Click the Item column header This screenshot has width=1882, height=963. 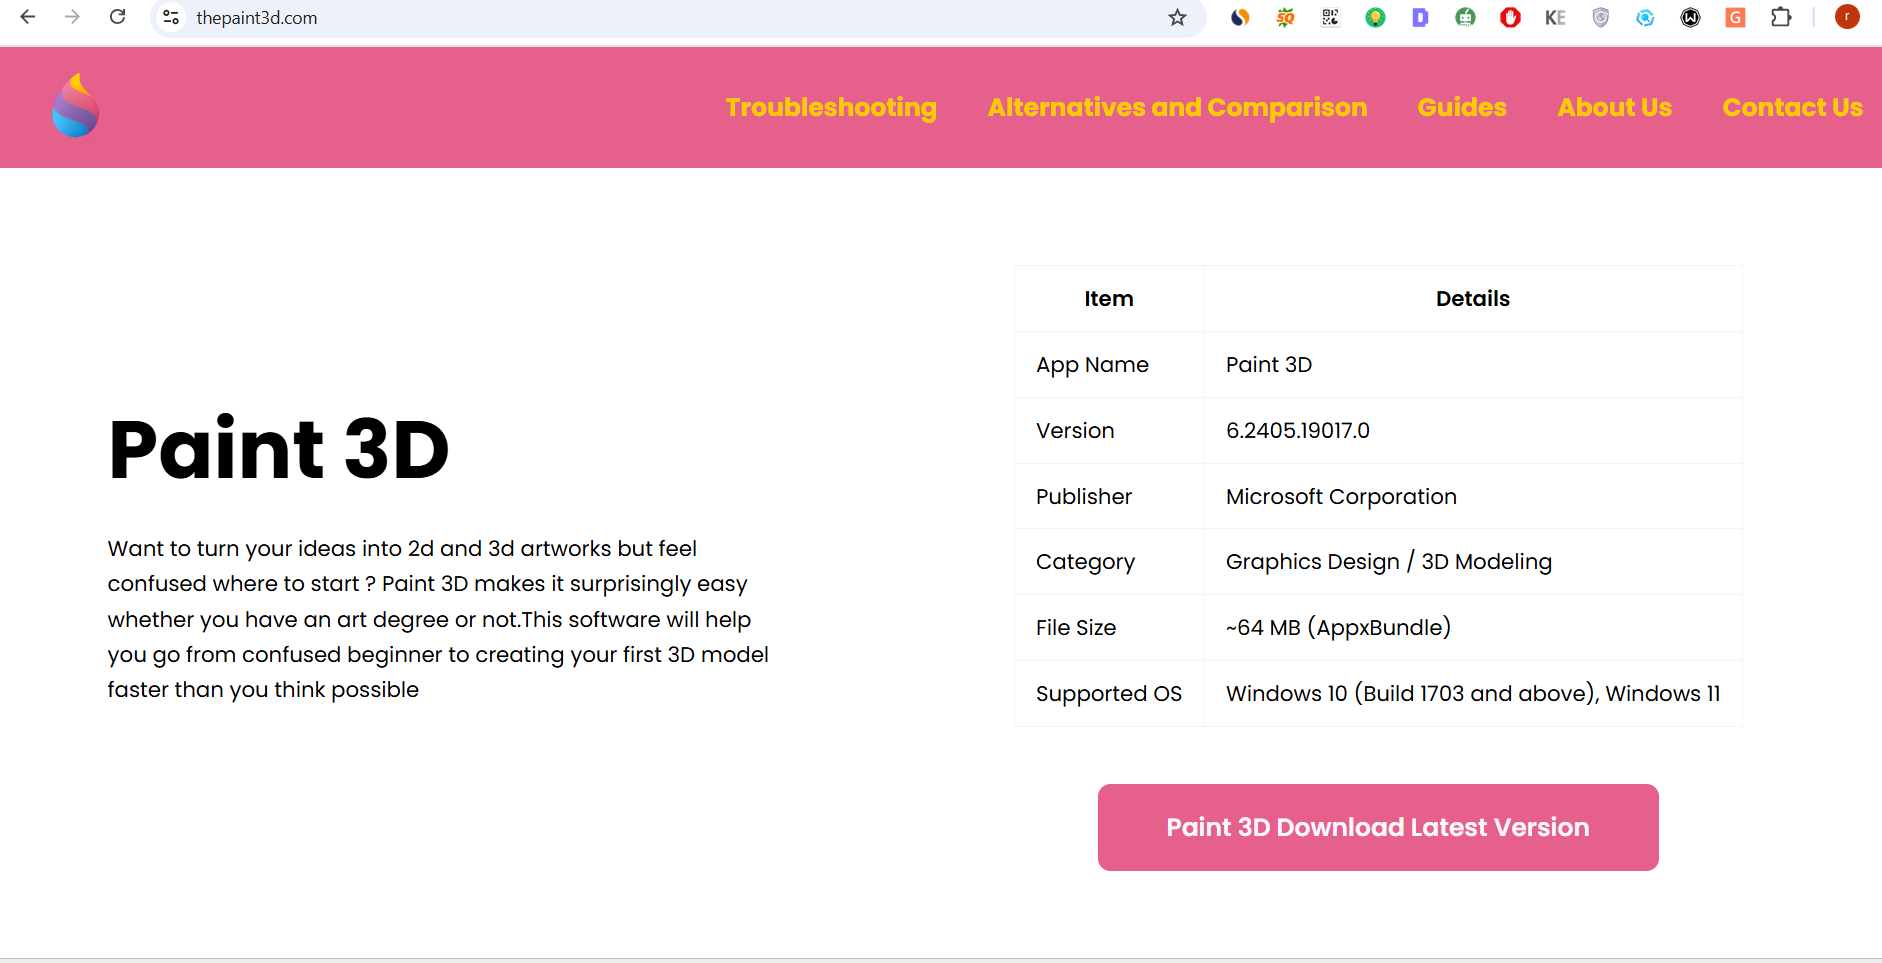pyautogui.click(x=1109, y=298)
